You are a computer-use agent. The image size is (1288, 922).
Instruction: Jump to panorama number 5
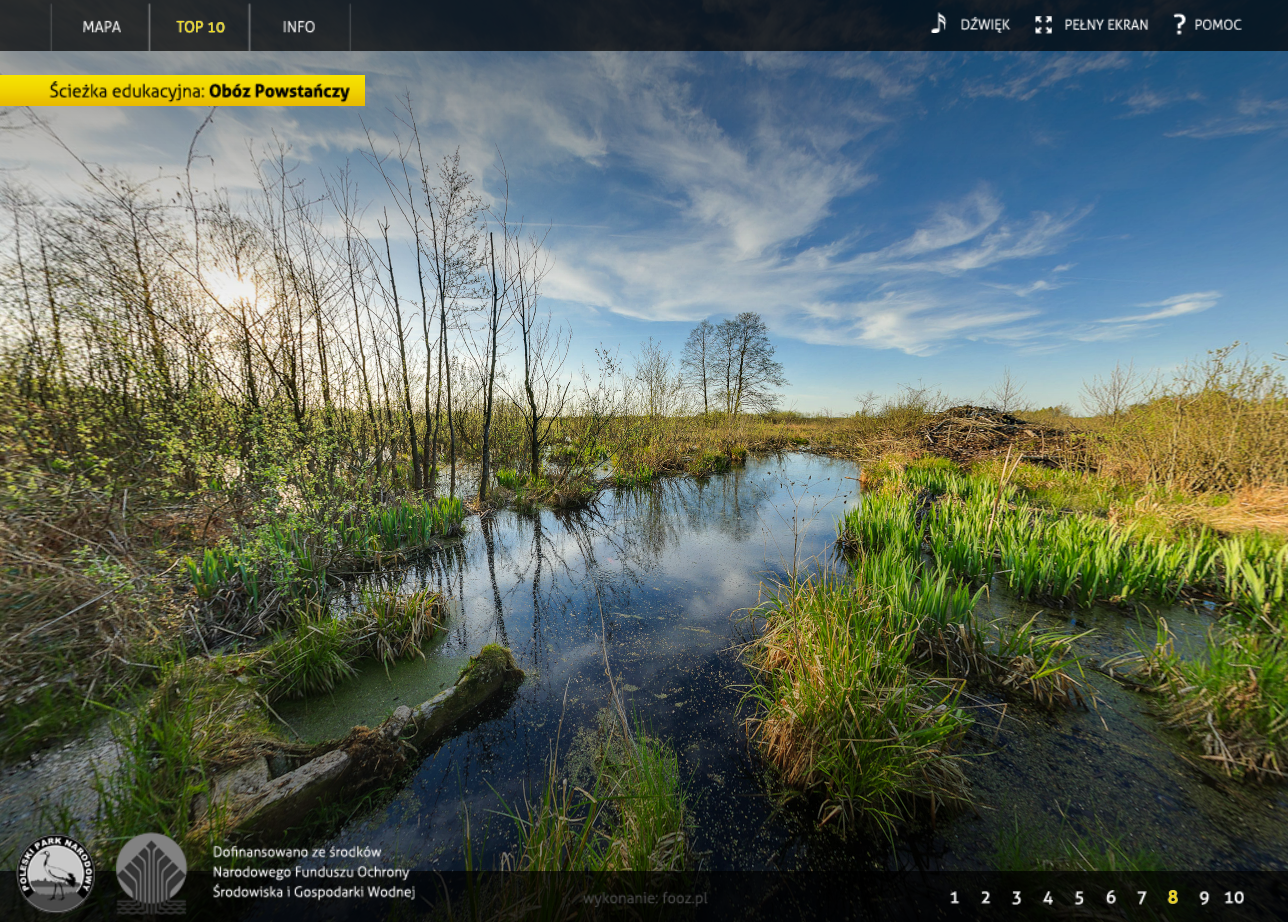click(1078, 898)
